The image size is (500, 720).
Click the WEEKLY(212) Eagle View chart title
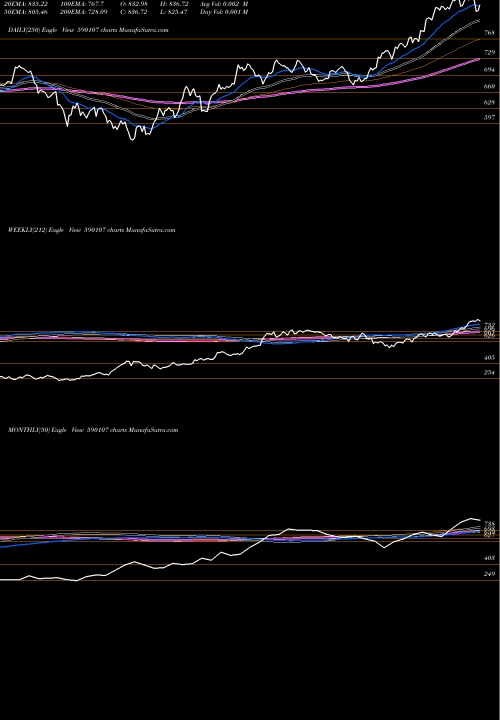91,230
